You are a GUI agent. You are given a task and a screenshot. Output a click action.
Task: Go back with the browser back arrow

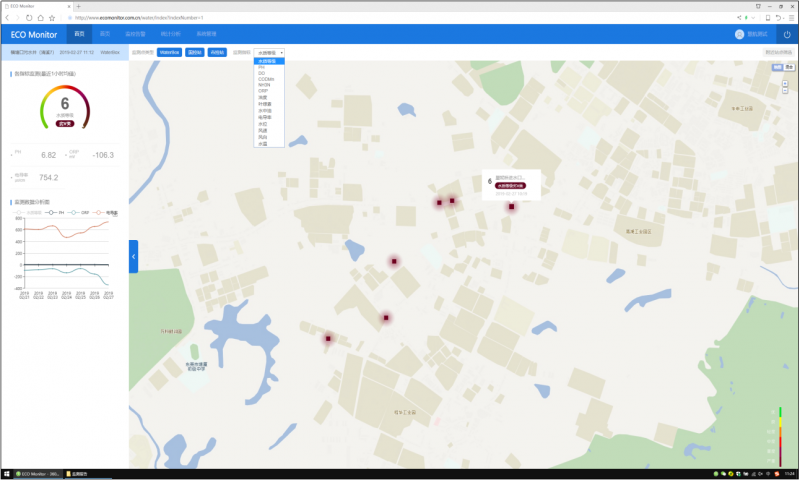click(7, 17)
